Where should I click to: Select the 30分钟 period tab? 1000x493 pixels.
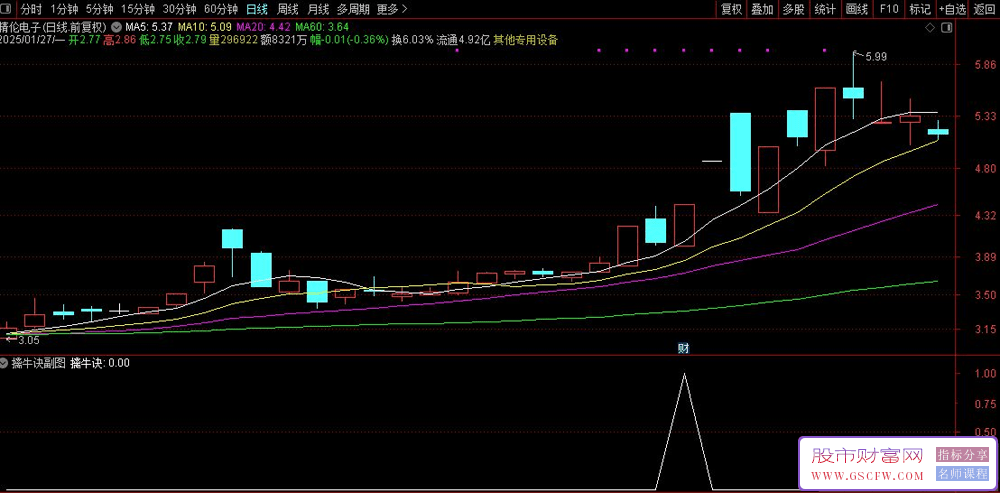pyautogui.click(x=179, y=9)
